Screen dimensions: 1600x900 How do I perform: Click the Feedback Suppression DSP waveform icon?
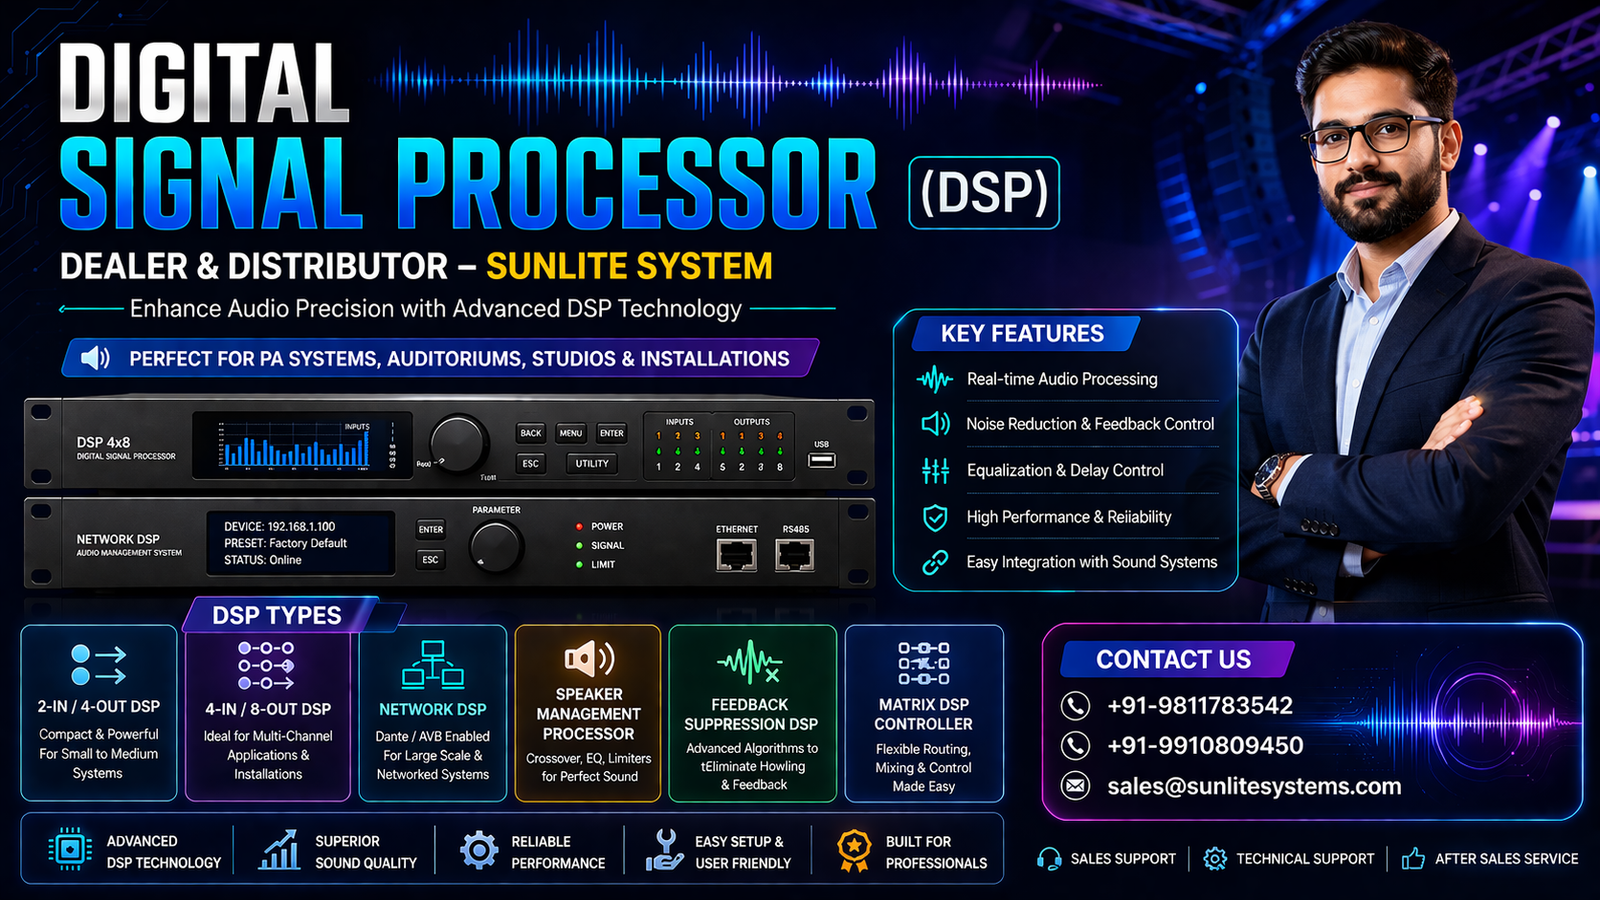[750, 662]
